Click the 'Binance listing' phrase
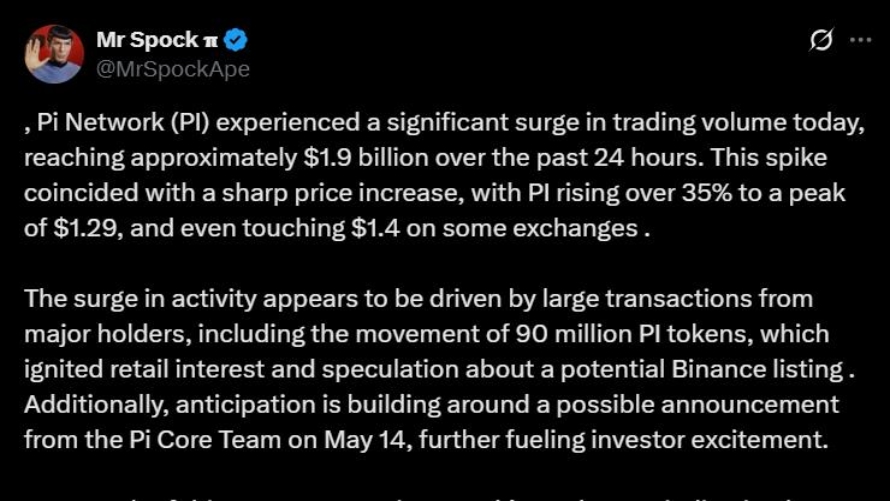The image size is (890, 501). pyautogui.click(x=757, y=369)
